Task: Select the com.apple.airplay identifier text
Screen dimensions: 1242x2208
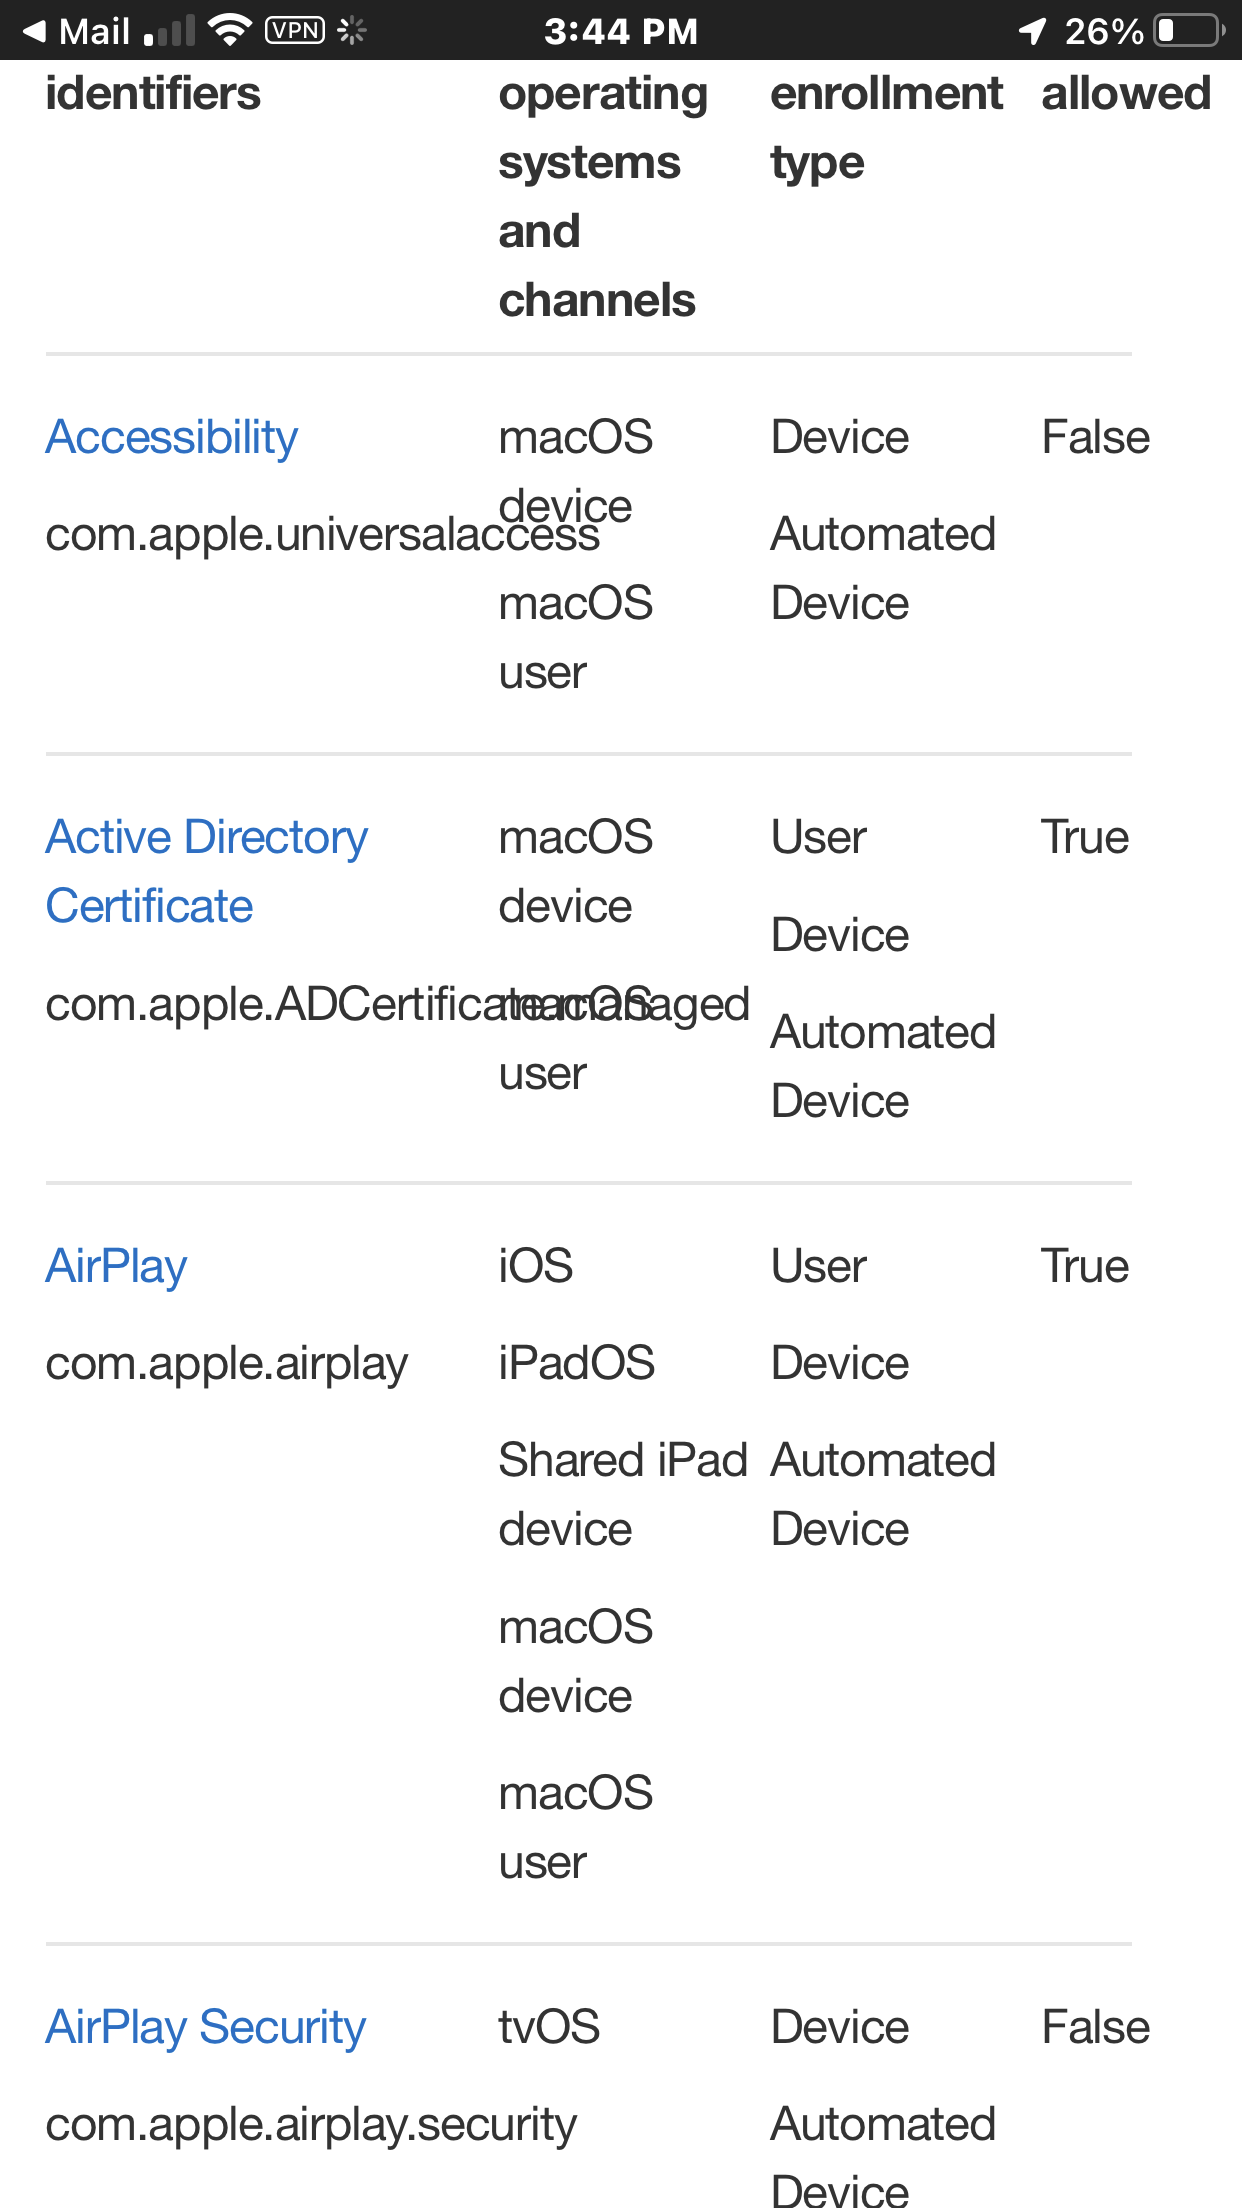Action: pos(227,1364)
